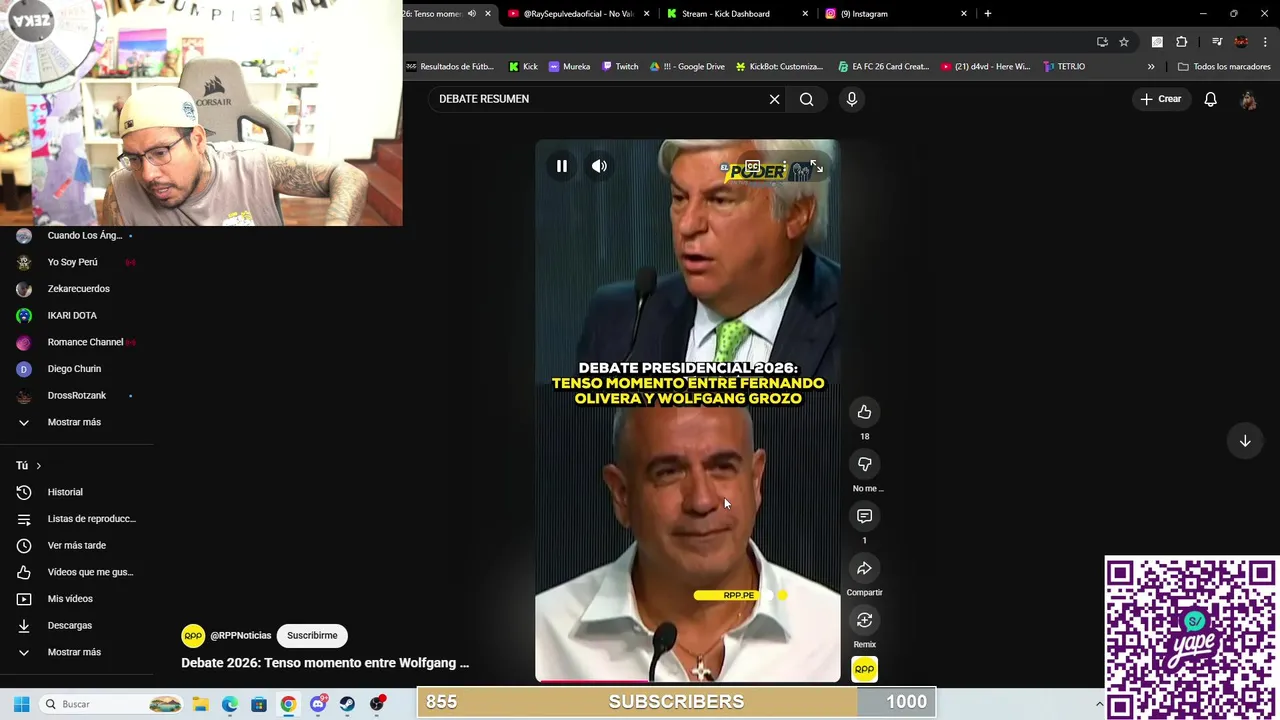Open YouTube notifications bell
The height and width of the screenshot is (720, 1280).
pos(1210,99)
